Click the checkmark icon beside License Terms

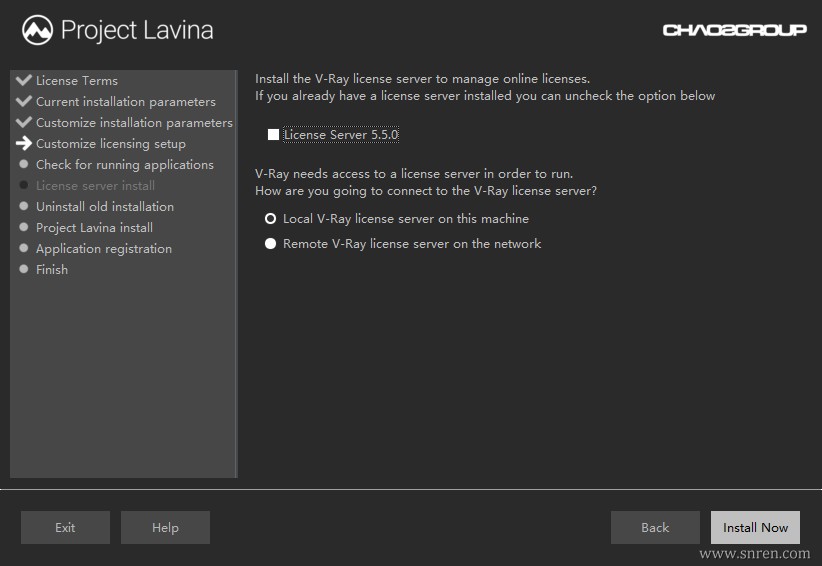tap(24, 80)
